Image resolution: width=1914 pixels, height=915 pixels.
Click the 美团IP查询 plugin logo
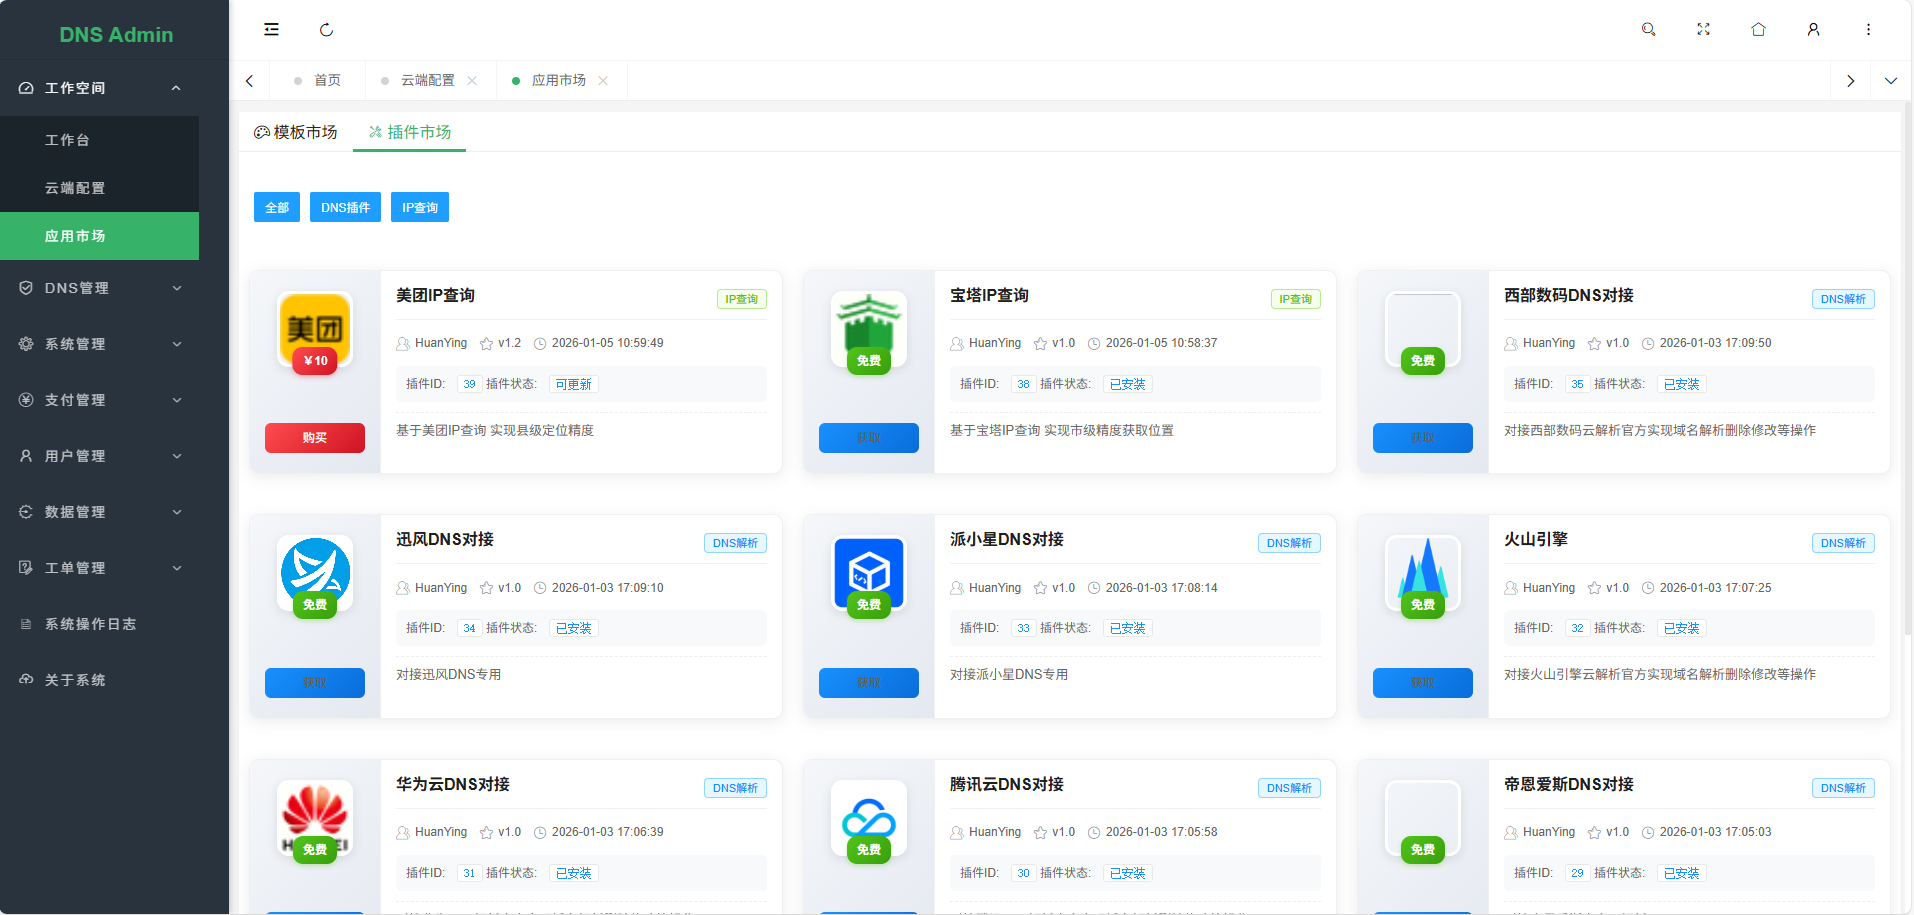(315, 329)
